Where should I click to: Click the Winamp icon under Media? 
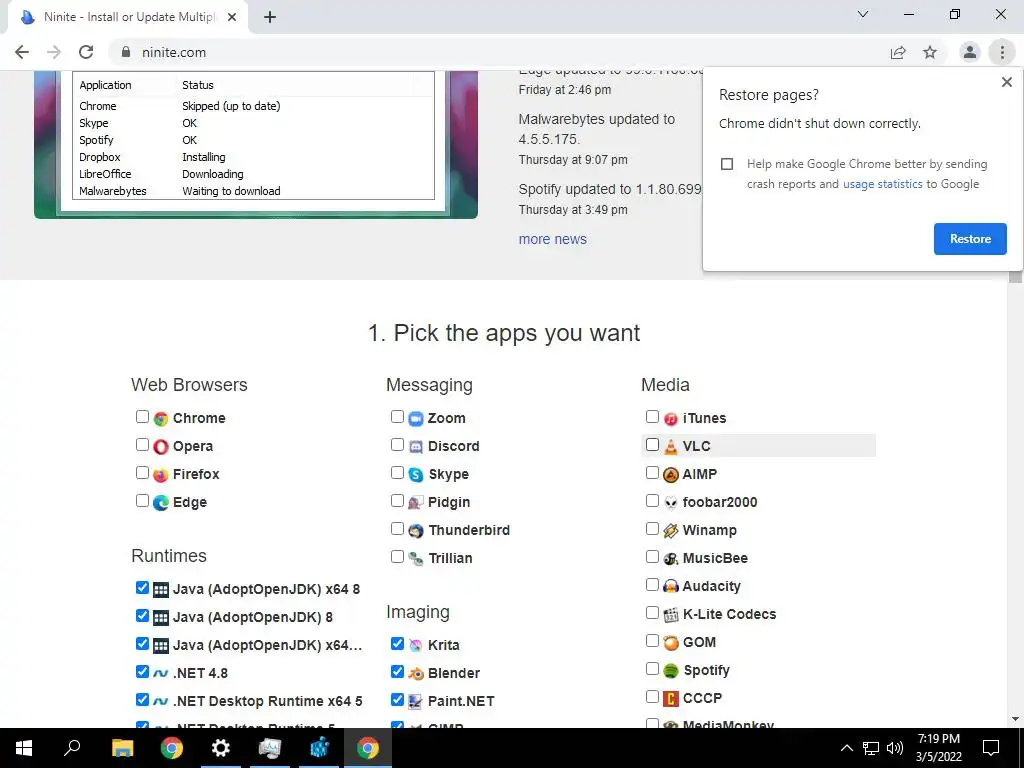pos(671,531)
